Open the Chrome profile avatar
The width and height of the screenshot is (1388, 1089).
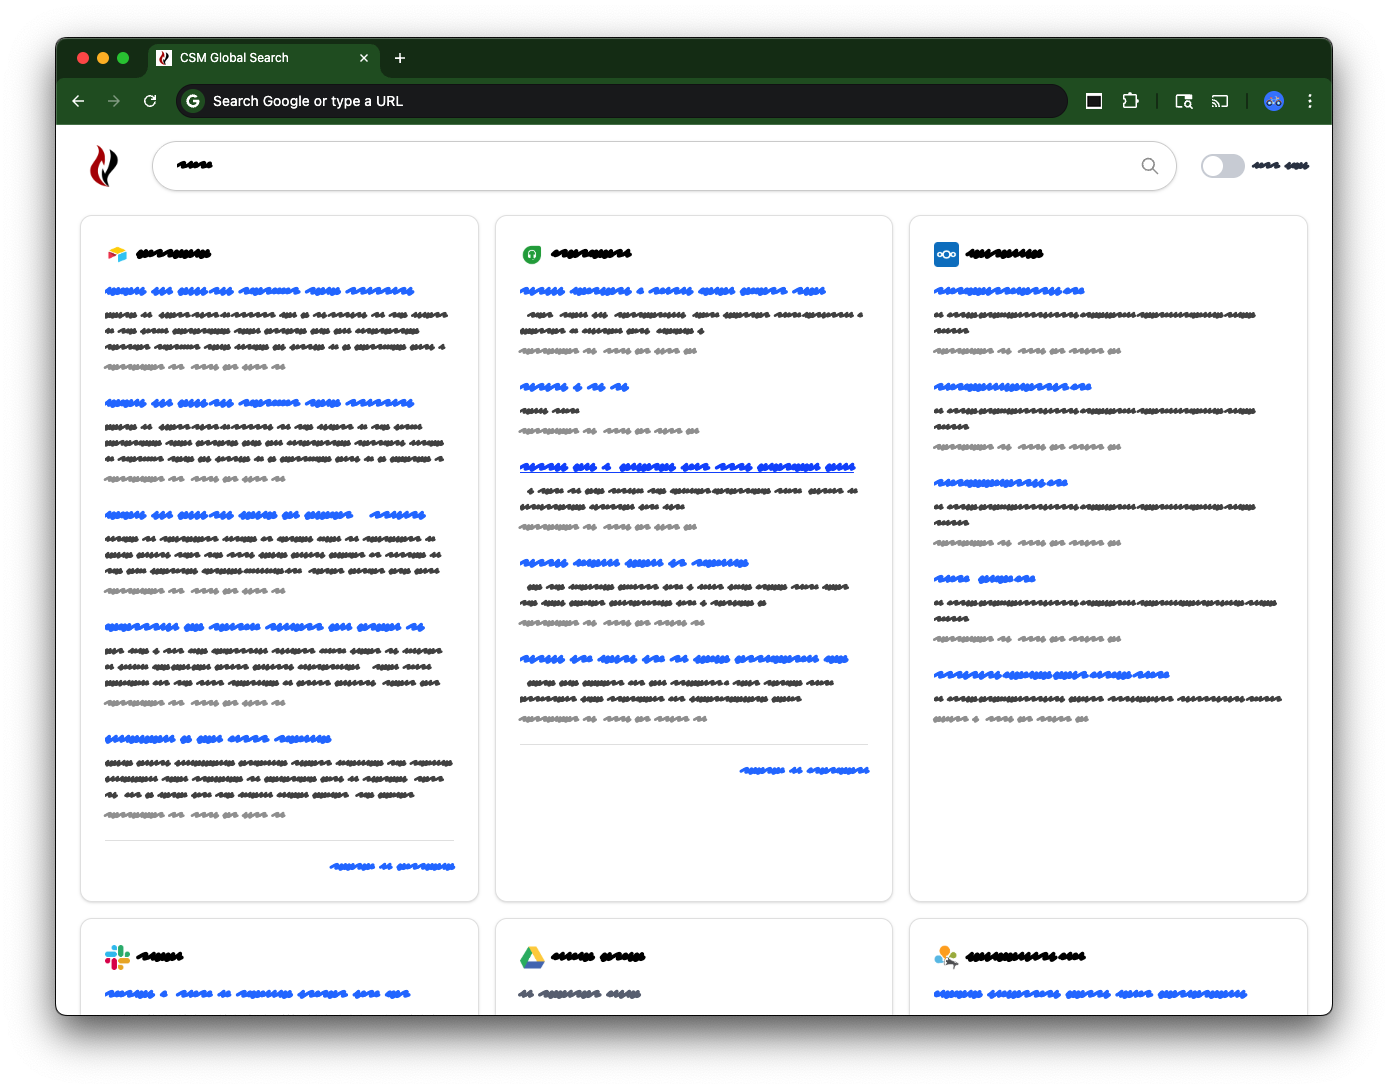[x=1273, y=101]
